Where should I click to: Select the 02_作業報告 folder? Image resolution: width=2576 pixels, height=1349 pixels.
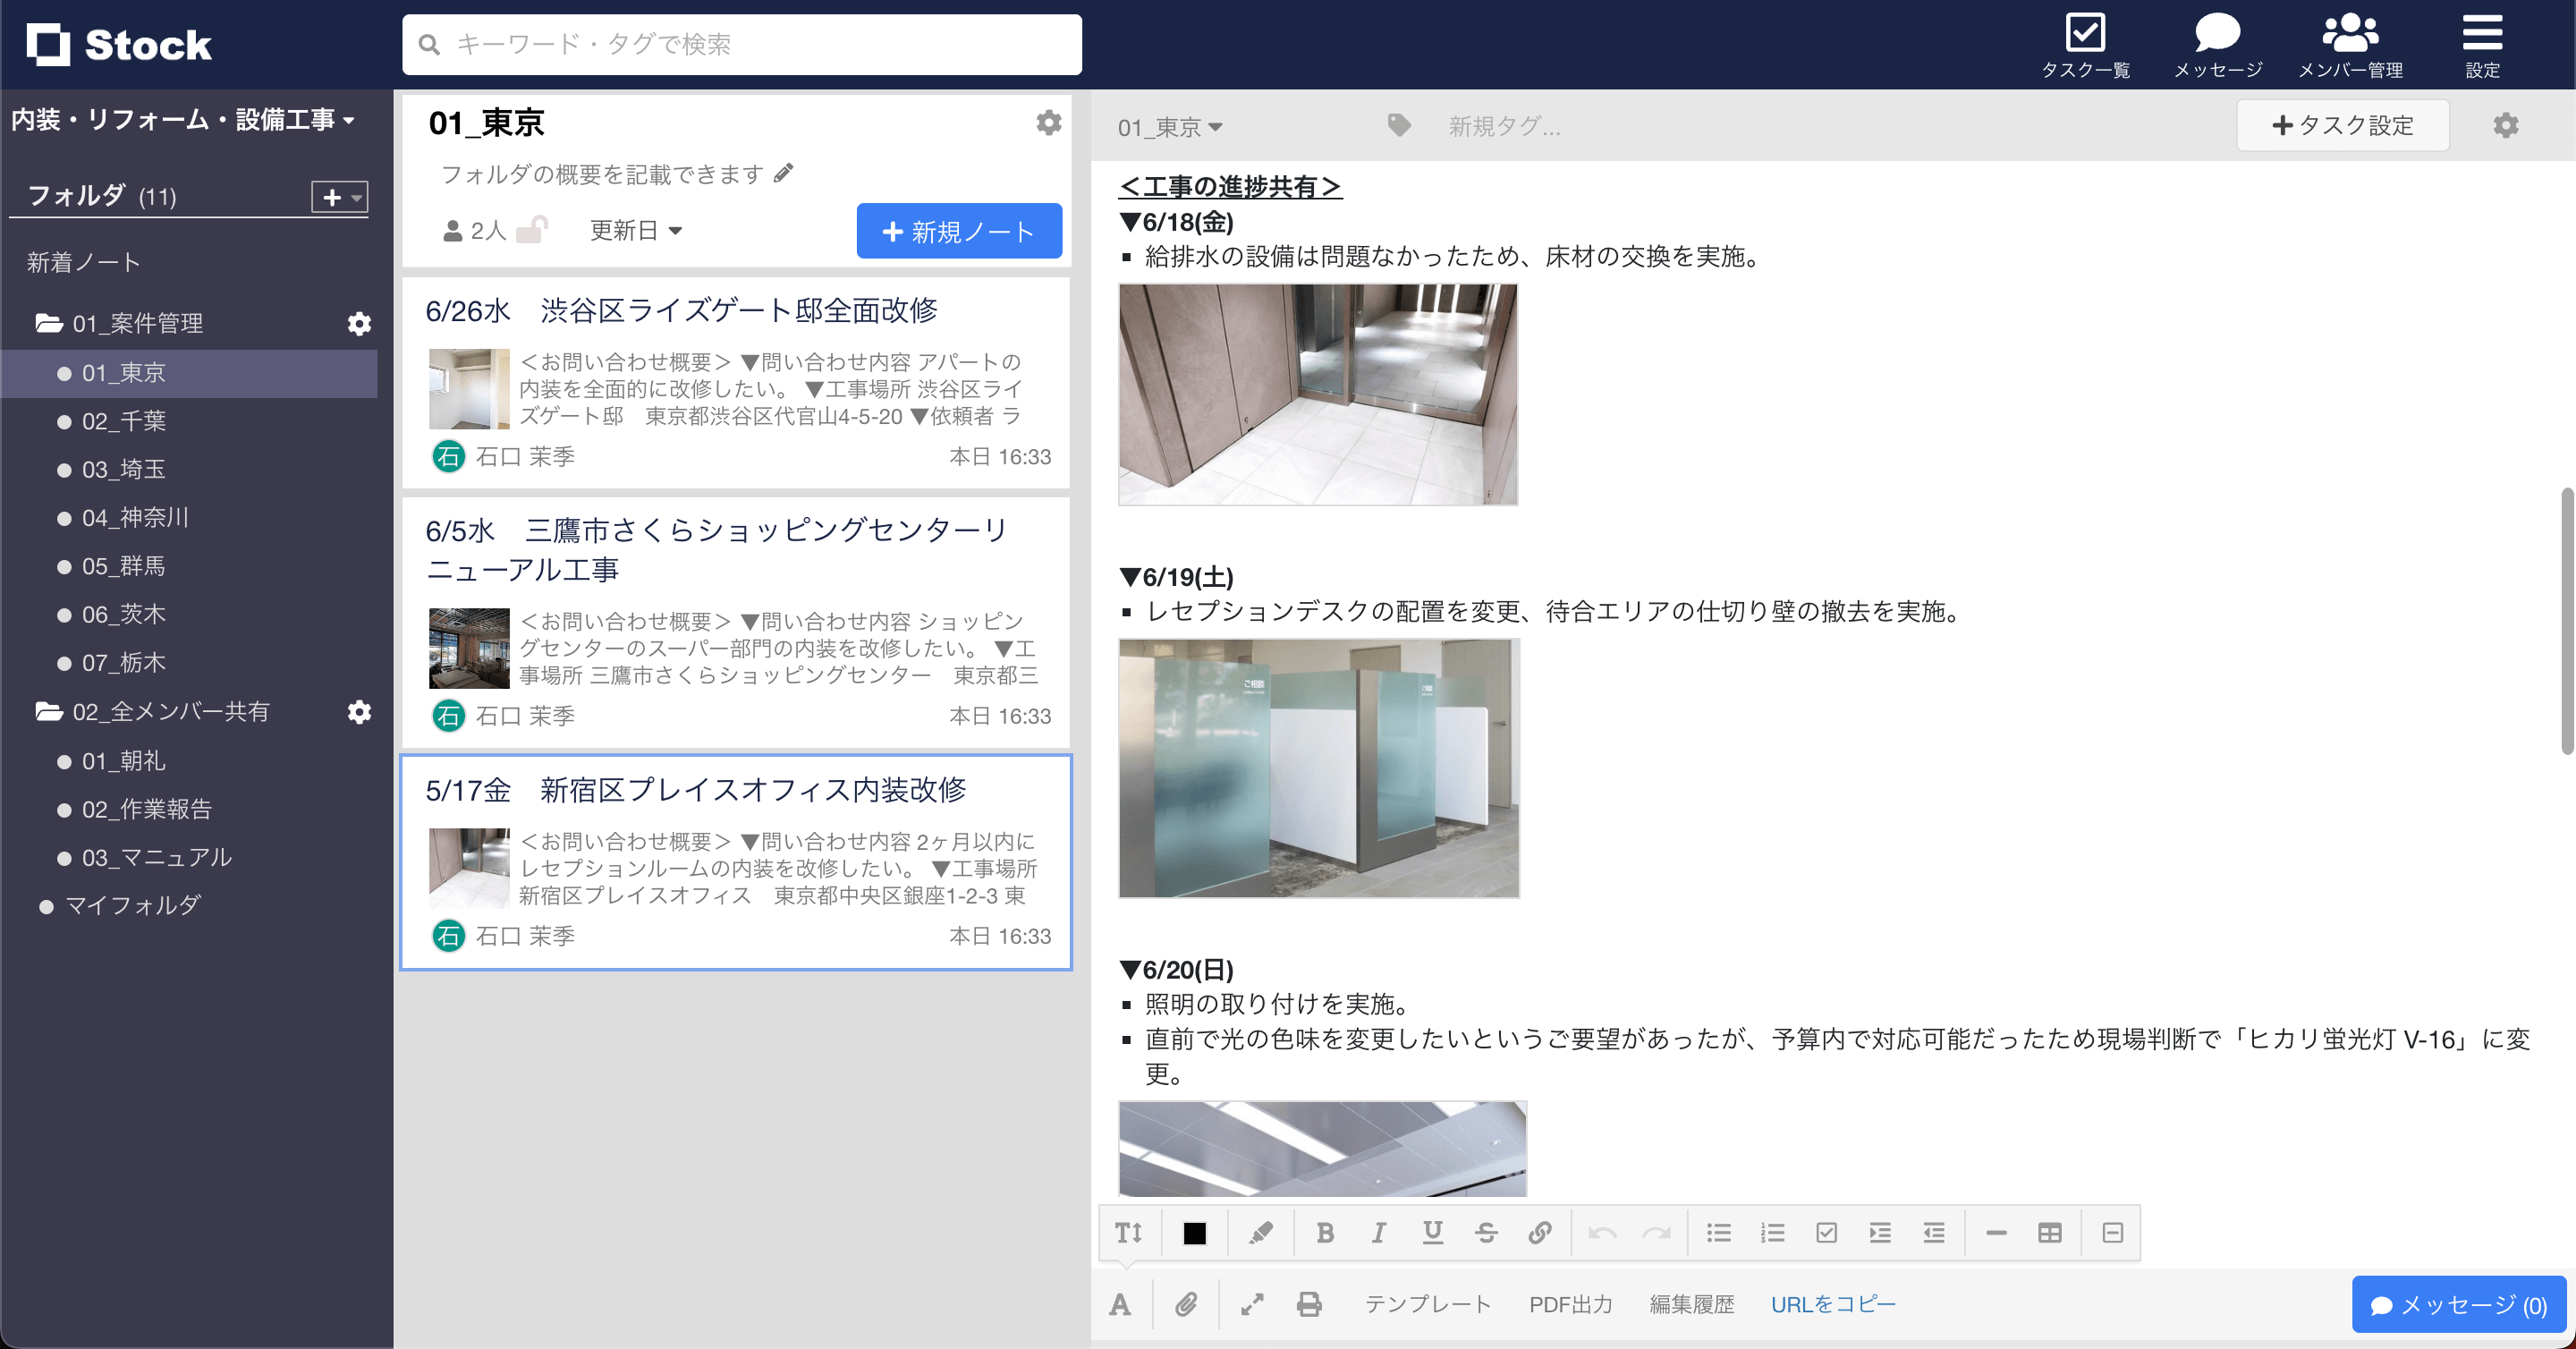tap(189, 809)
